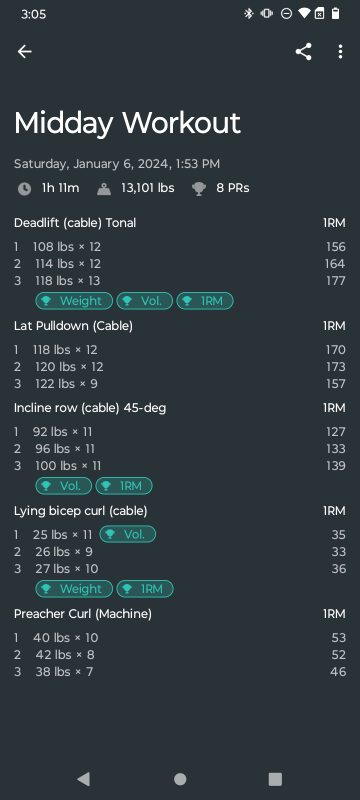
Task: Tap Incline row 1RM PR badge
Action: pyautogui.click(x=124, y=486)
